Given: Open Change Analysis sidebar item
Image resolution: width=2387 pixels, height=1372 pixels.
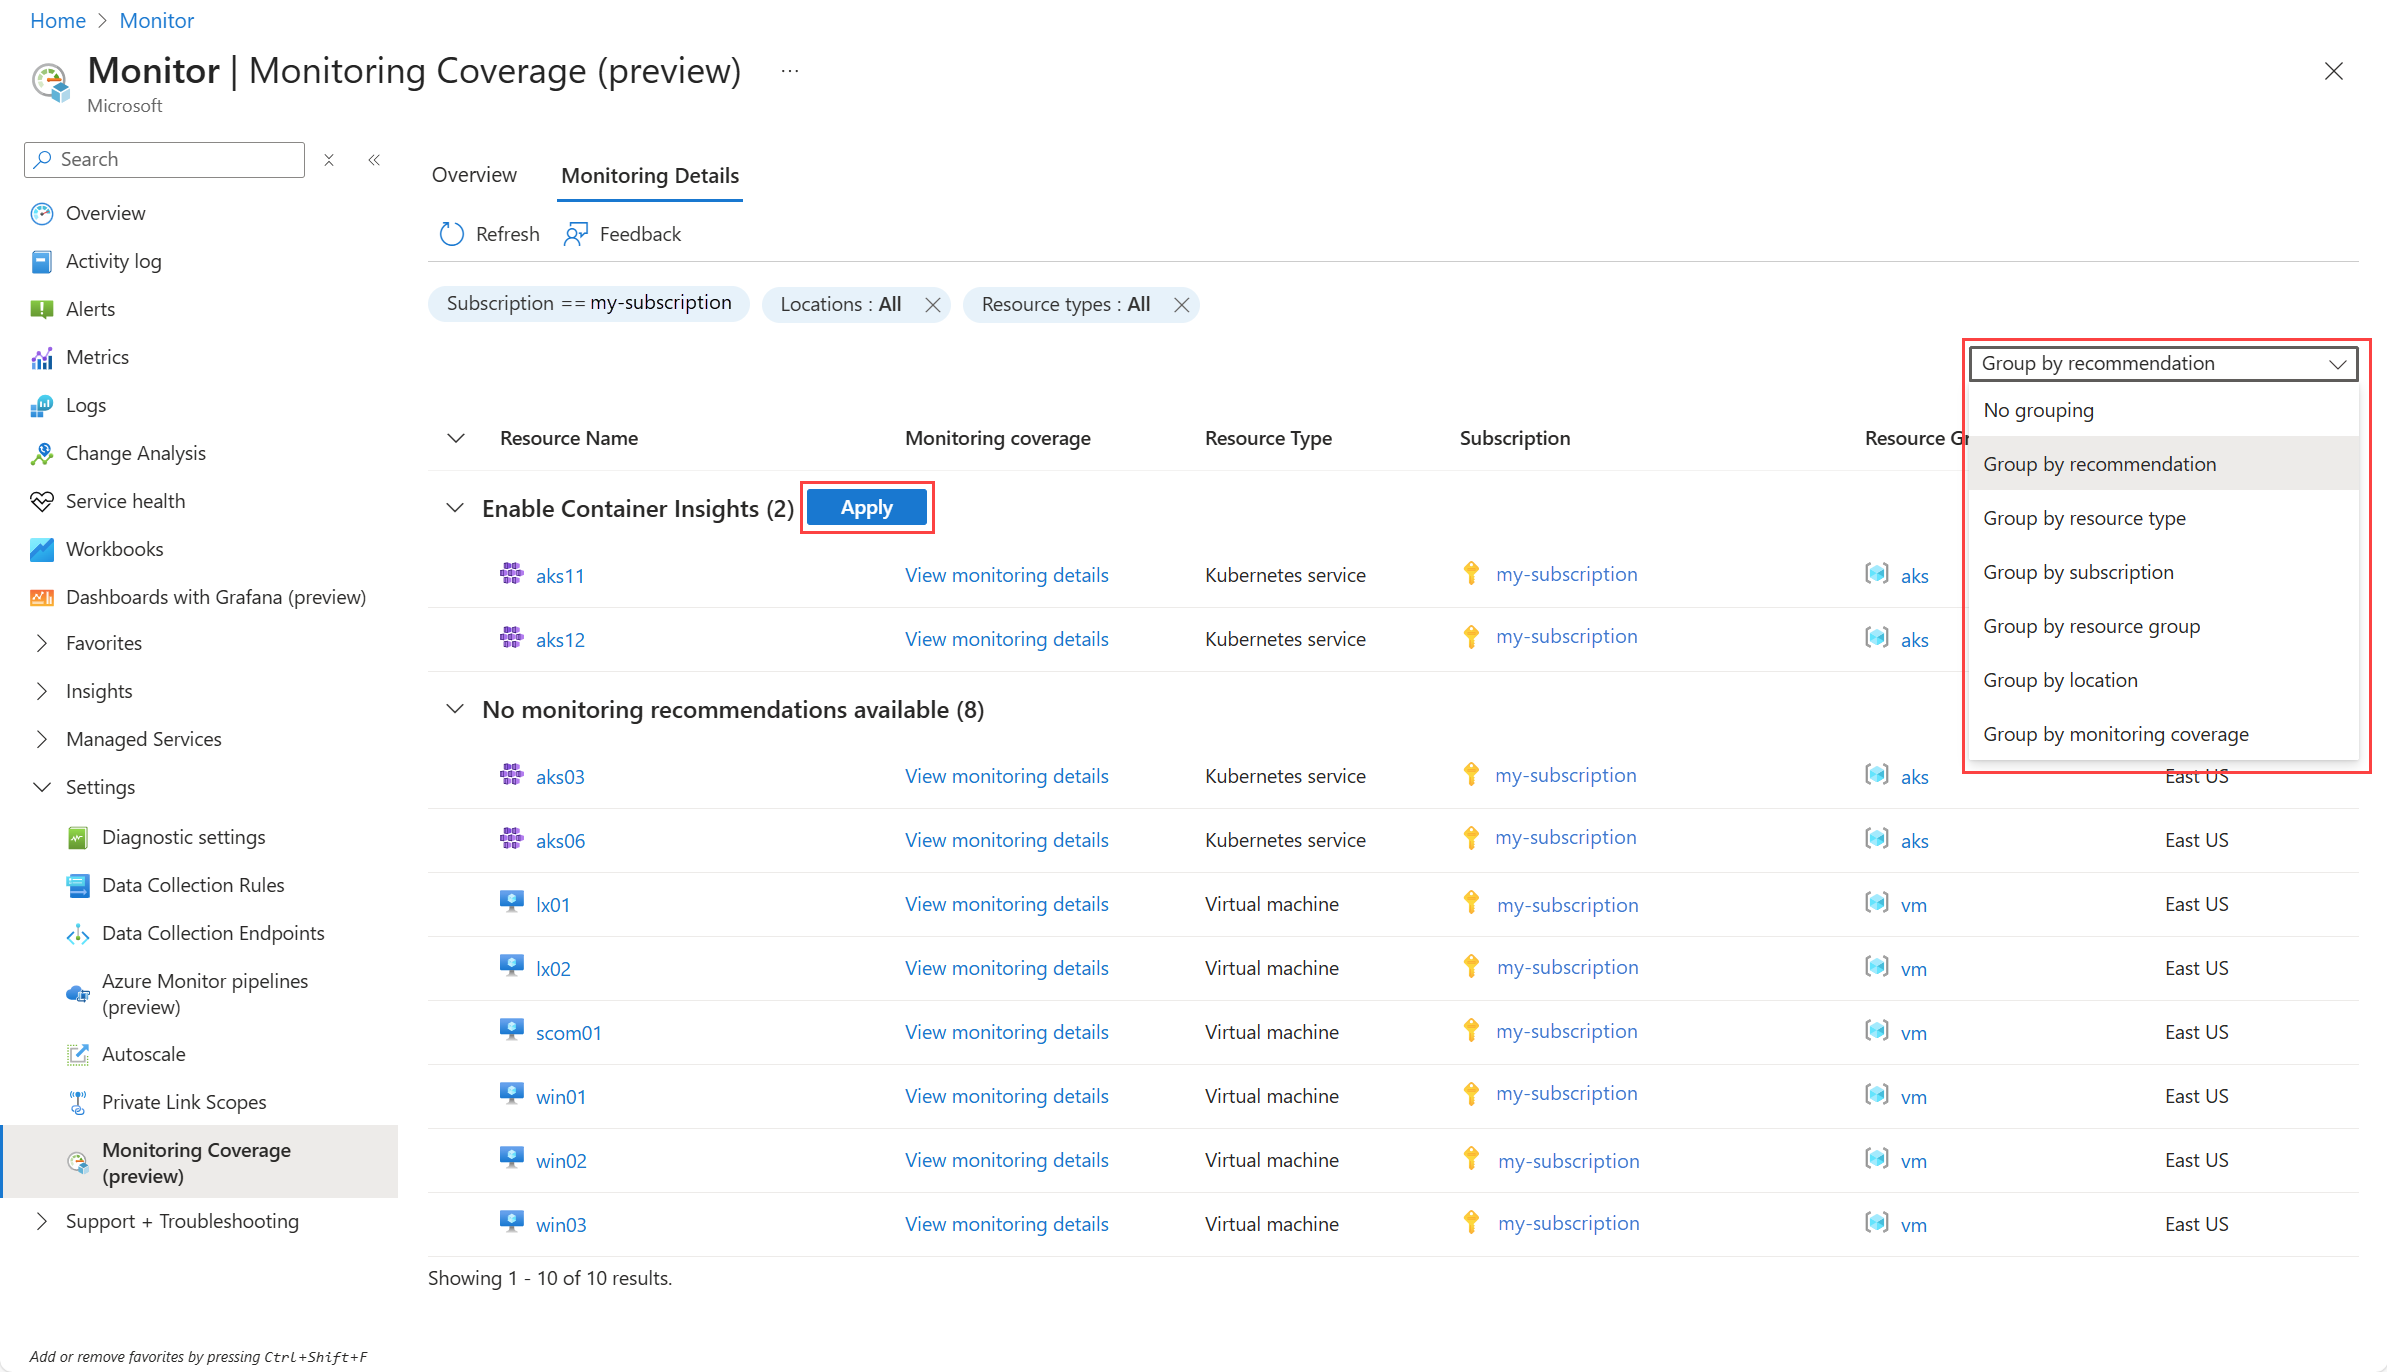Looking at the screenshot, I should [135, 453].
